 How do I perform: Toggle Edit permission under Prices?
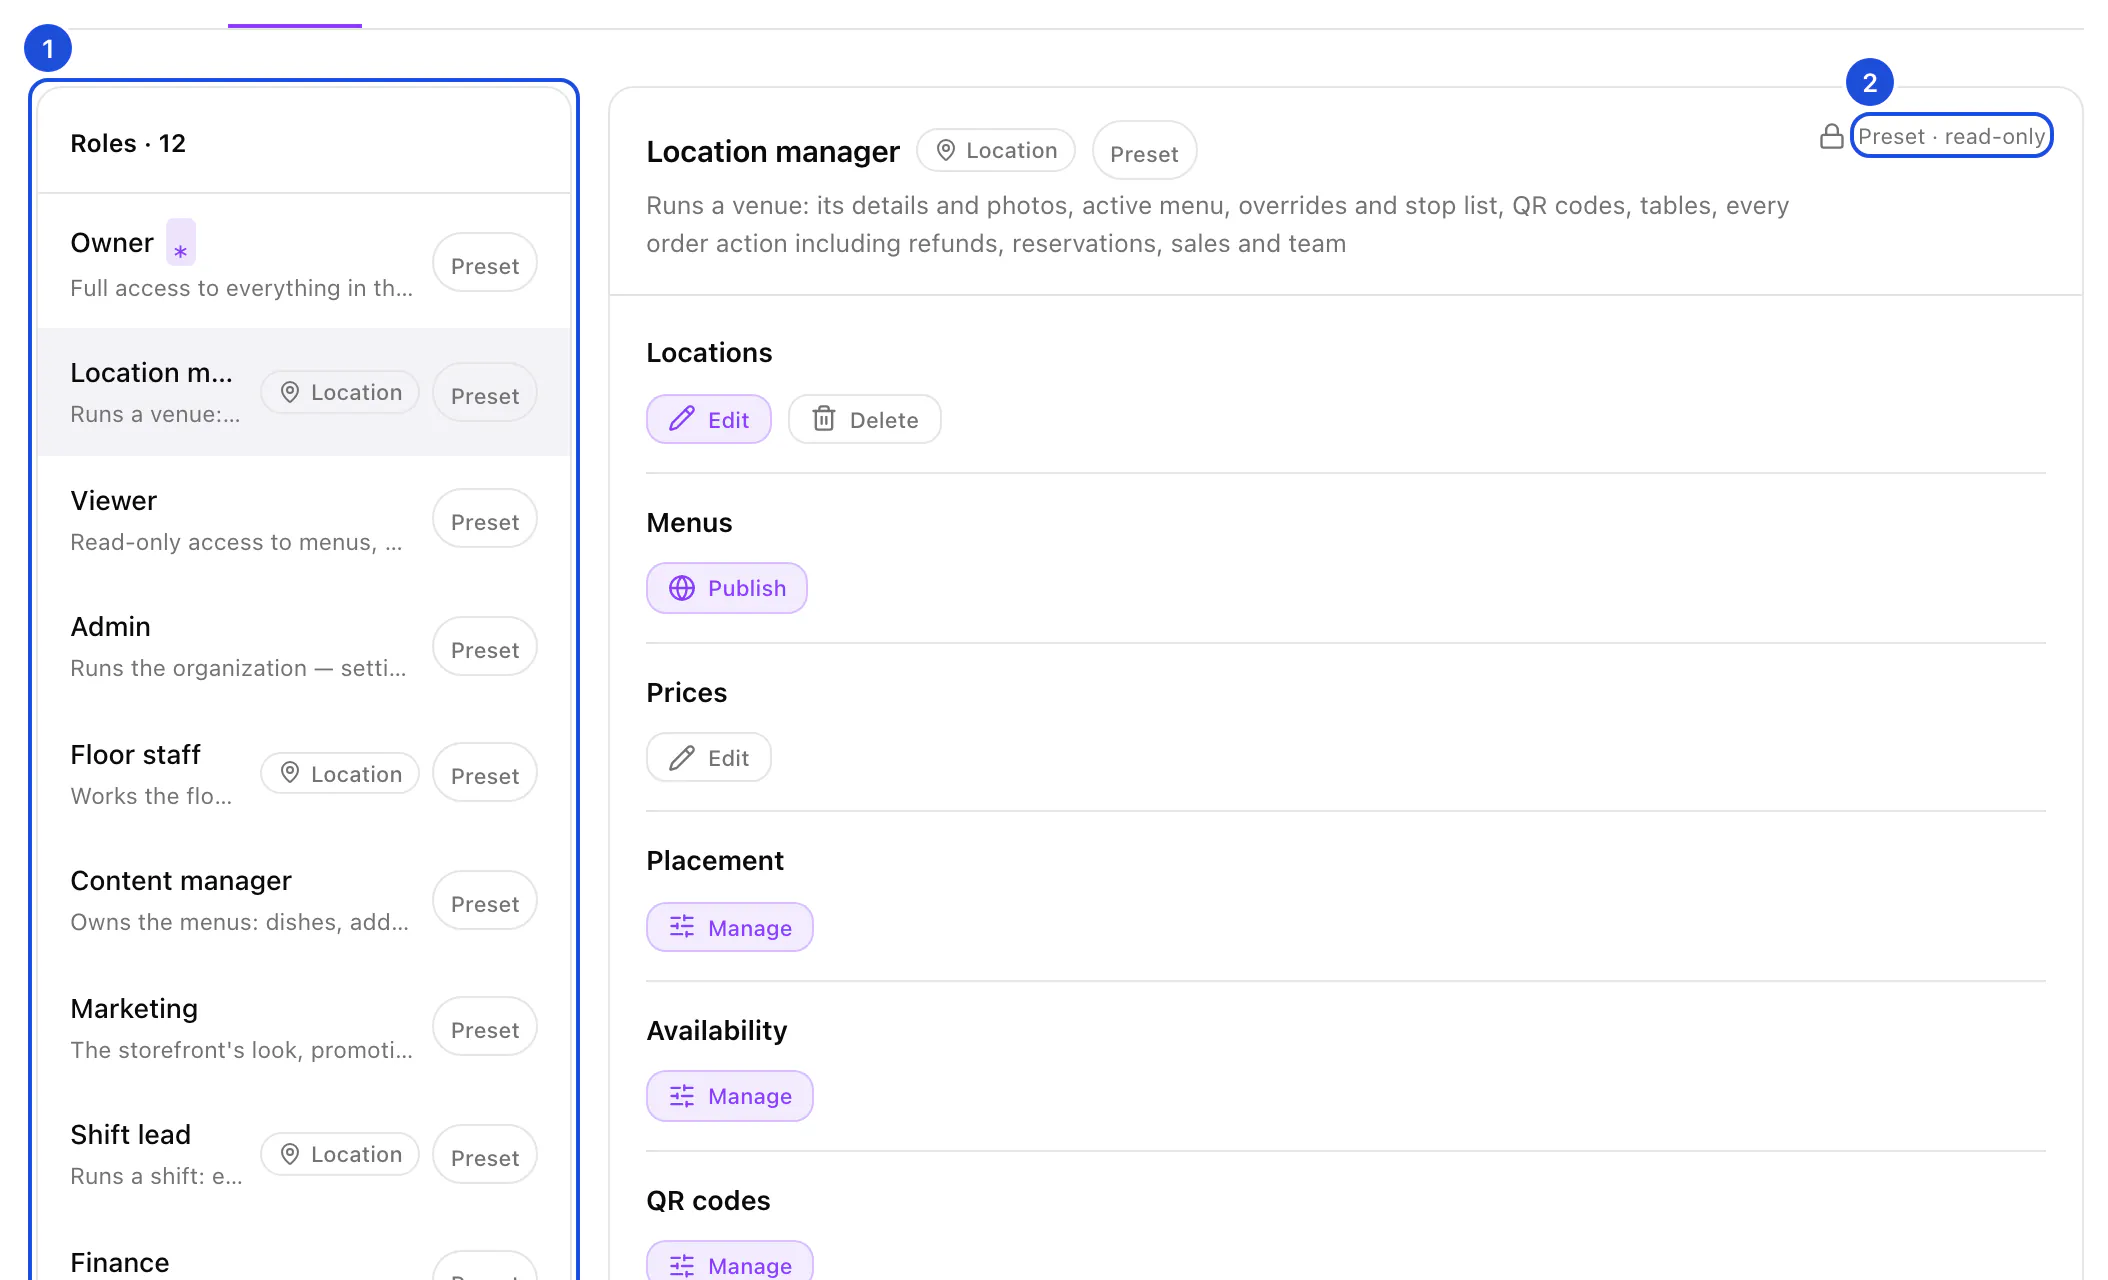(708, 757)
